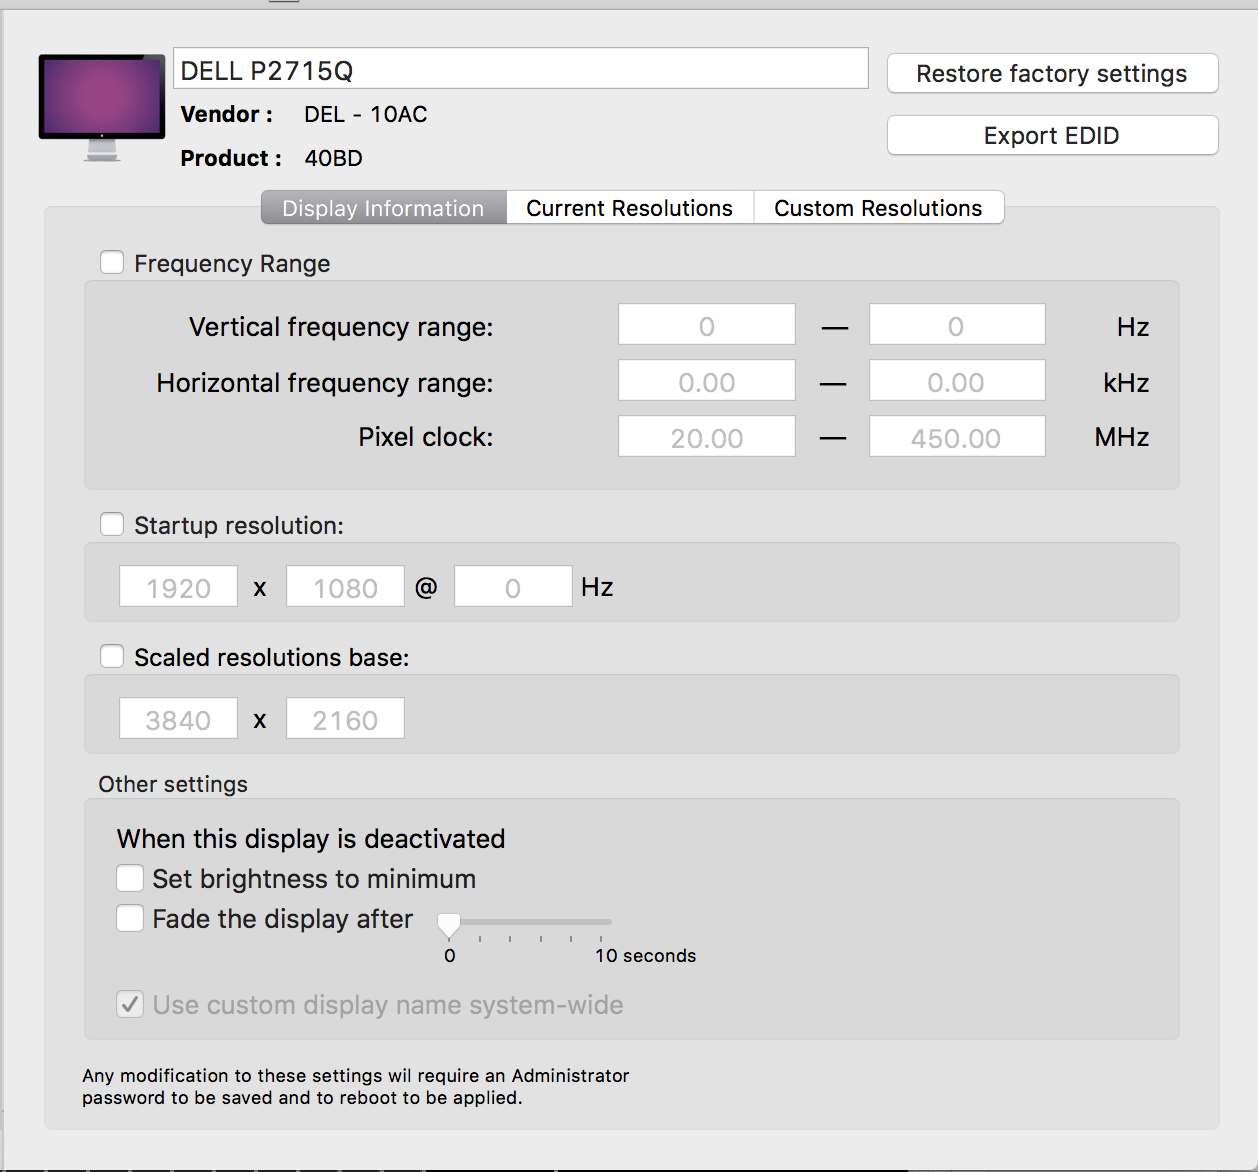
Task: Click startup resolution refresh rate Hz field
Action: (x=513, y=587)
